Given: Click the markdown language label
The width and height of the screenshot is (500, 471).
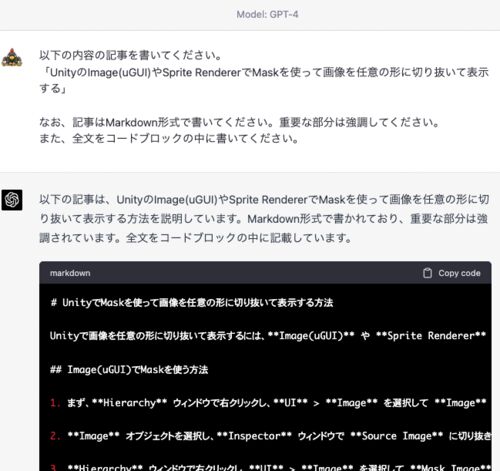Looking at the screenshot, I should [70, 273].
